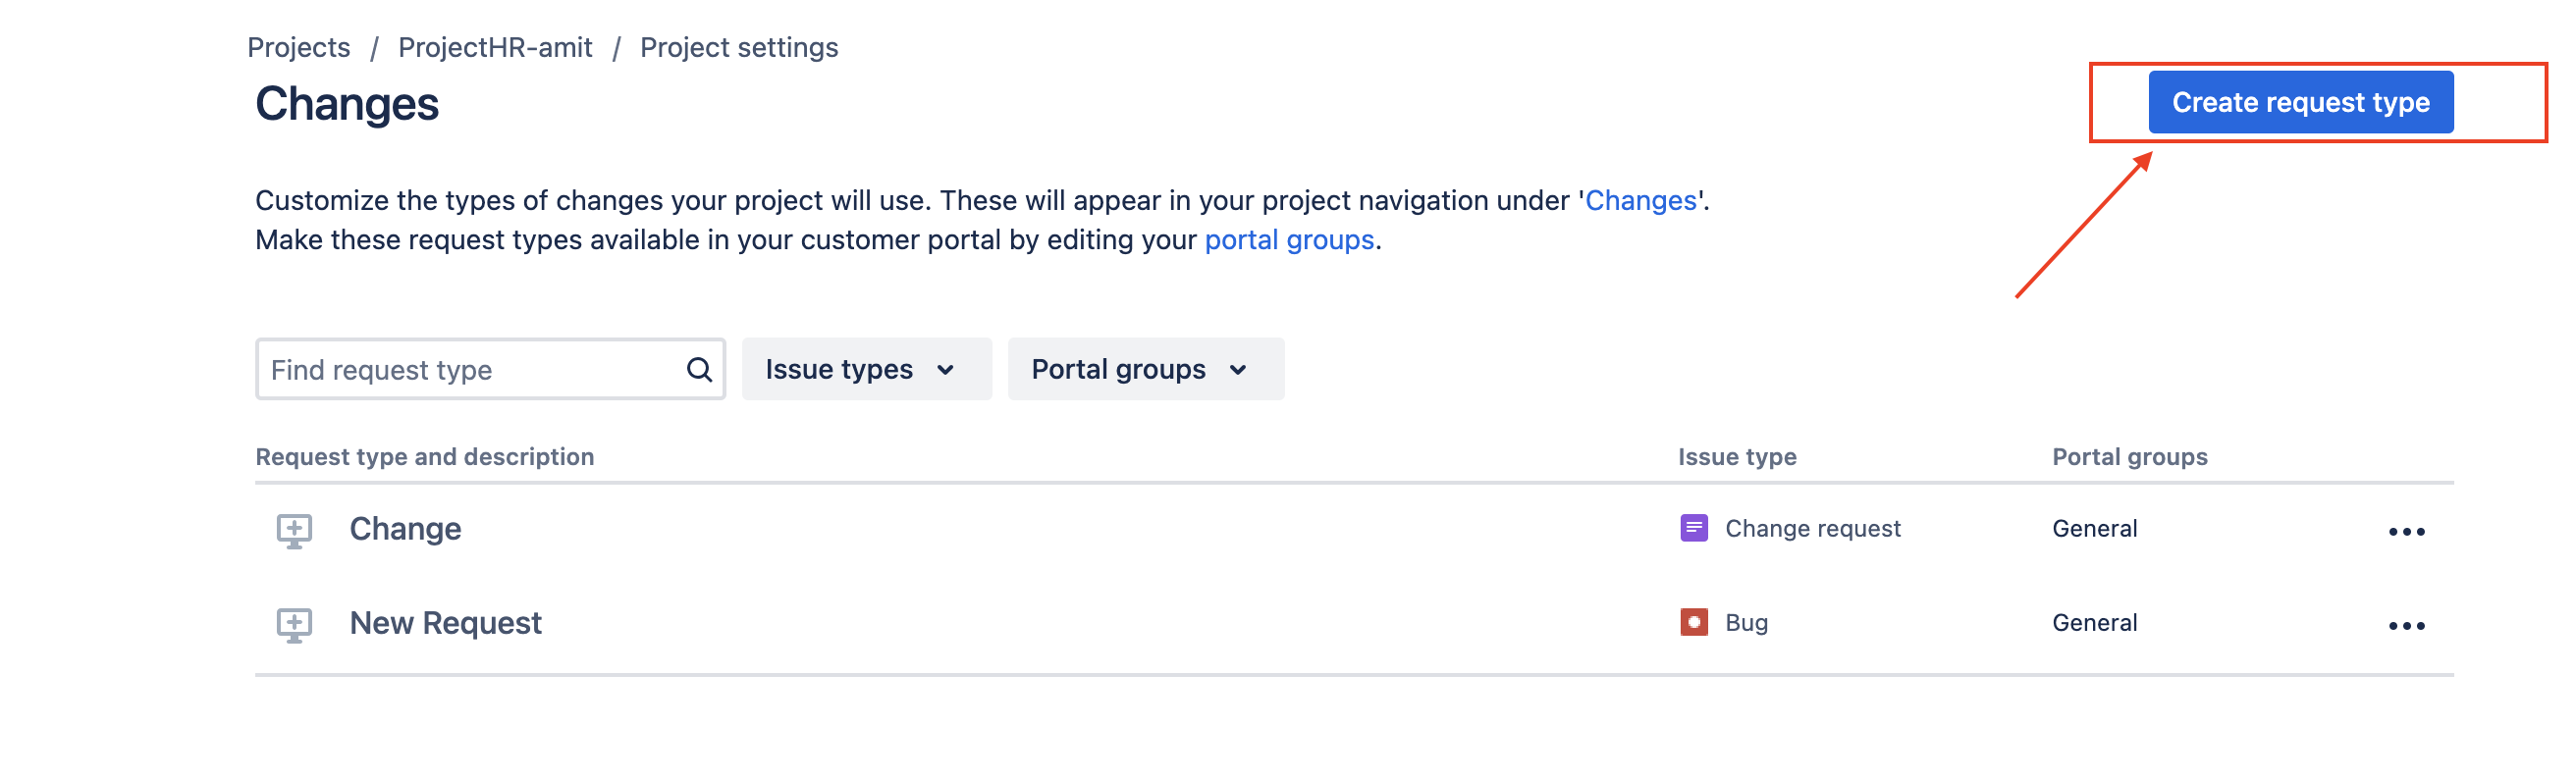Click the Portal groups column header

pyautogui.click(x=2129, y=457)
